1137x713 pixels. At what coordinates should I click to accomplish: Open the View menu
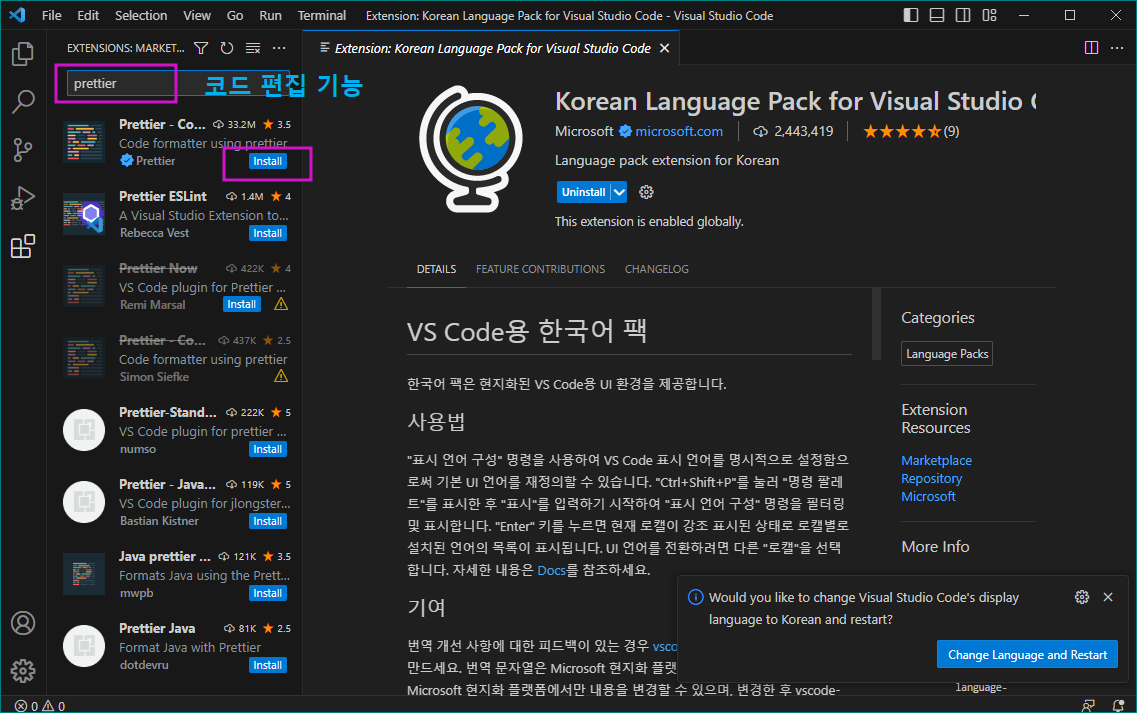coord(197,15)
